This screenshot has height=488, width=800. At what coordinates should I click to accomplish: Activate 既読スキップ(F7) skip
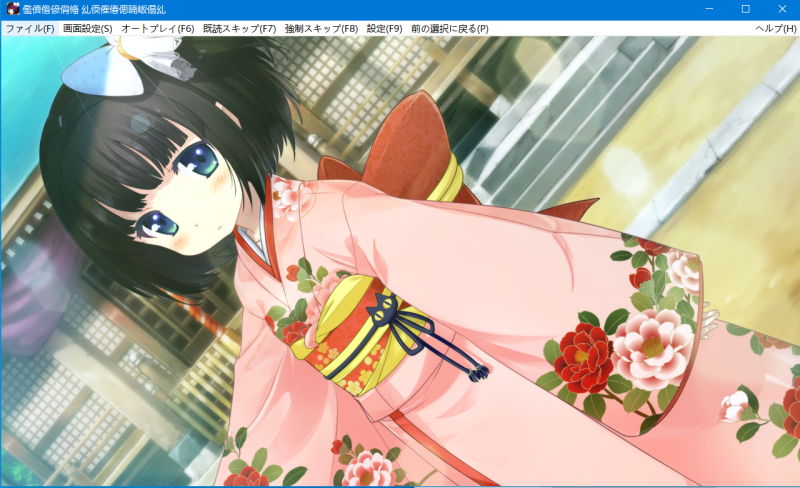pyautogui.click(x=239, y=29)
